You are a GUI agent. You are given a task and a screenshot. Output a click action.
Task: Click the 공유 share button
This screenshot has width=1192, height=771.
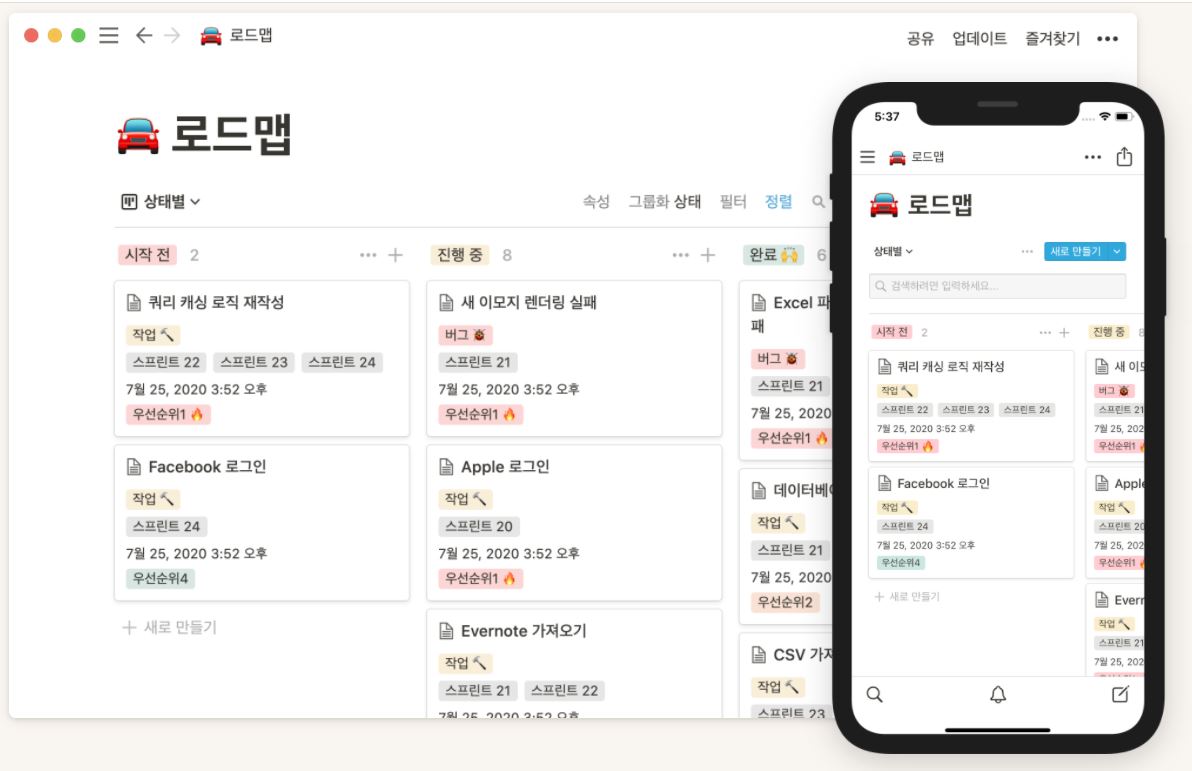tap(920, 38)
